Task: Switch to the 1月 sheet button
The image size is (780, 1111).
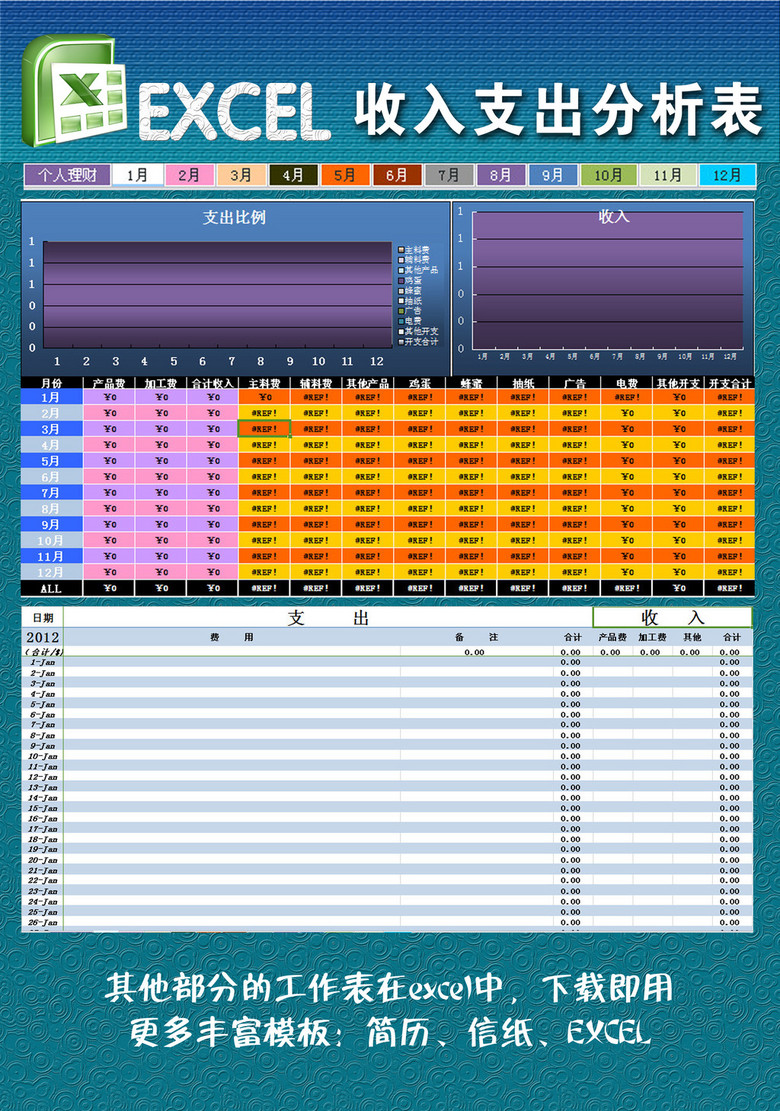Action: click(x=137, y=175)
